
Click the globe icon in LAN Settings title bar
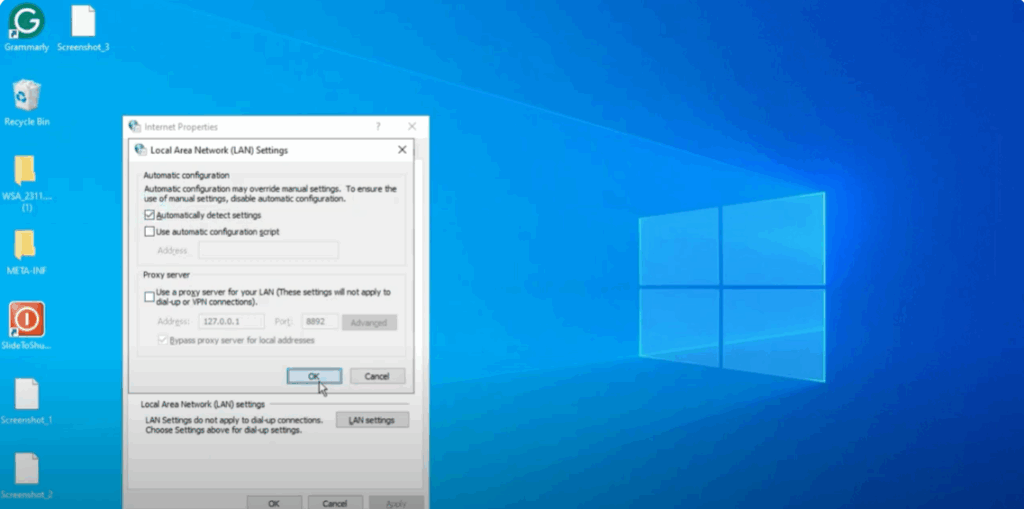coord(140,150)
